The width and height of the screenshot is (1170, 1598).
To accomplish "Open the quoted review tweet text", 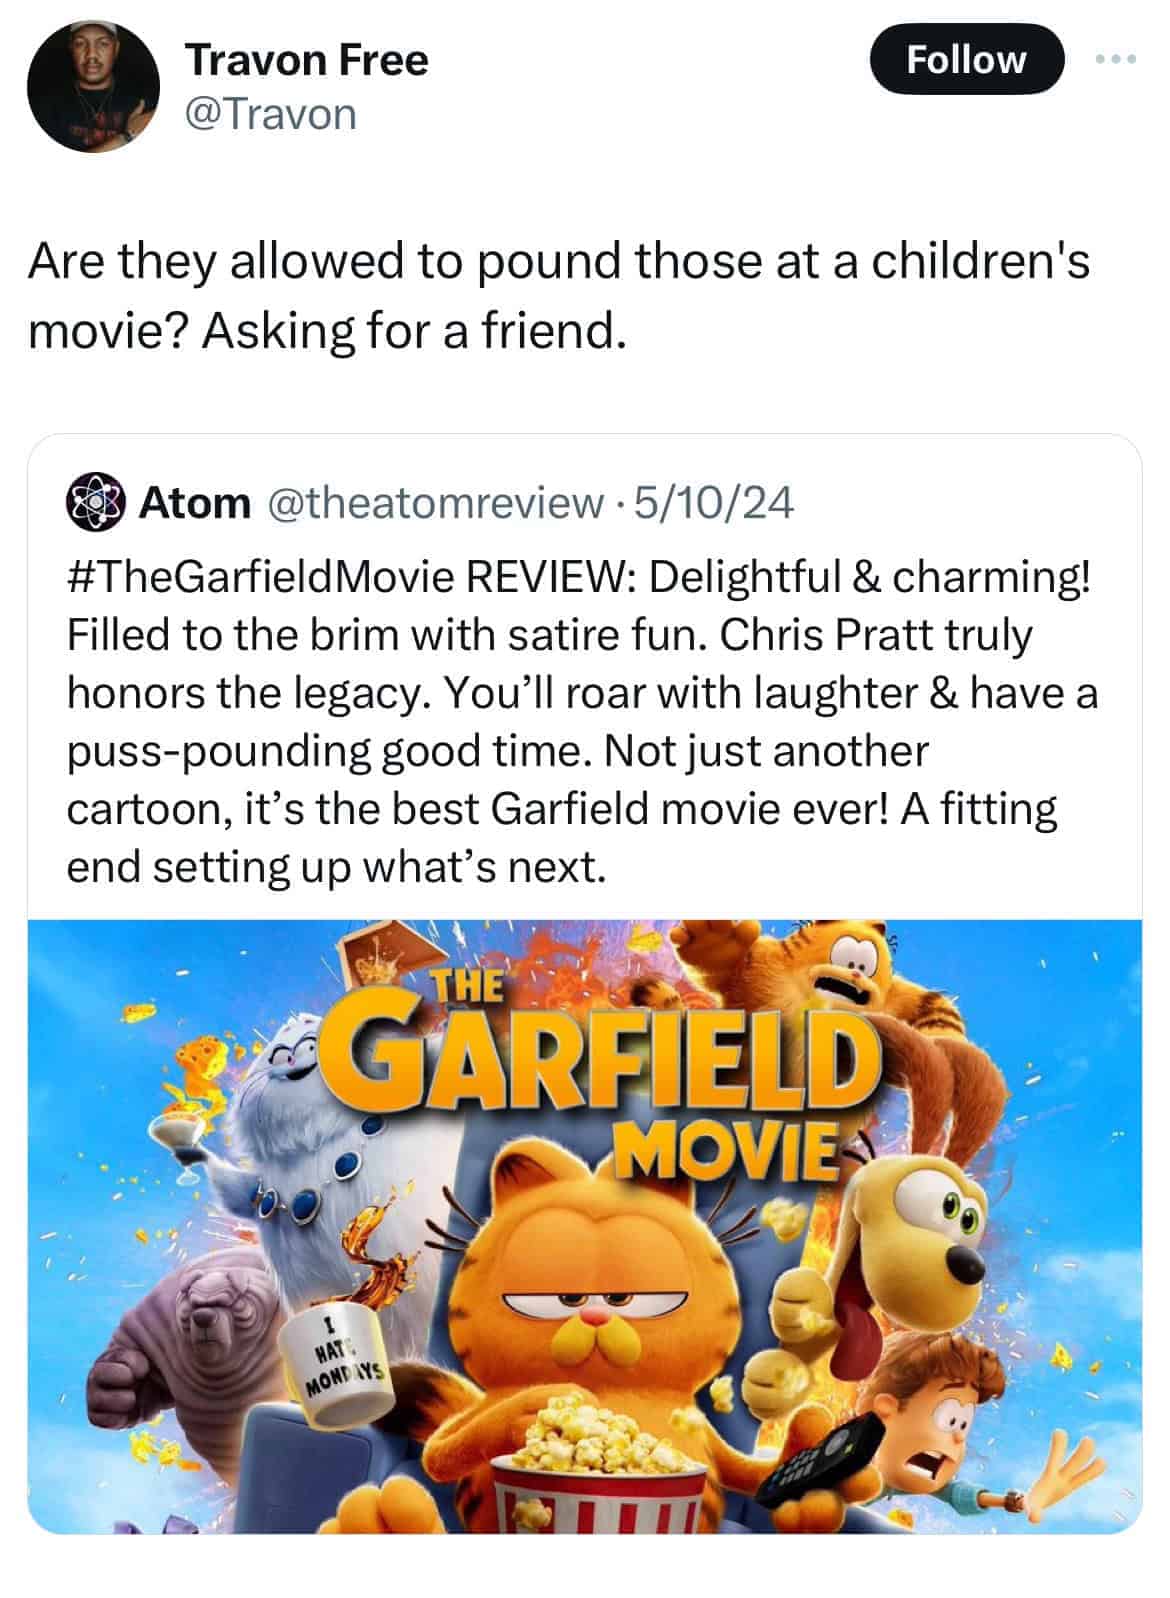I will coord(583,721).
